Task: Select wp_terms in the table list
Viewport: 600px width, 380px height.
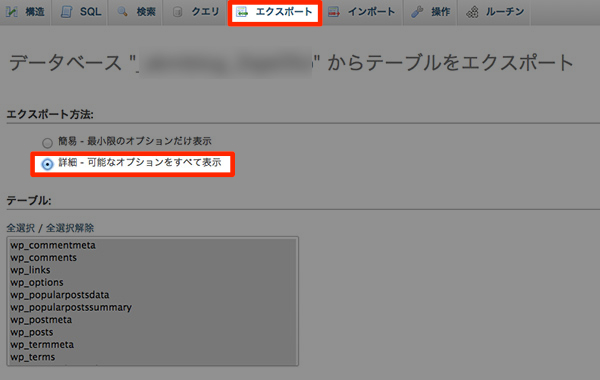Action: pos(152,357)
